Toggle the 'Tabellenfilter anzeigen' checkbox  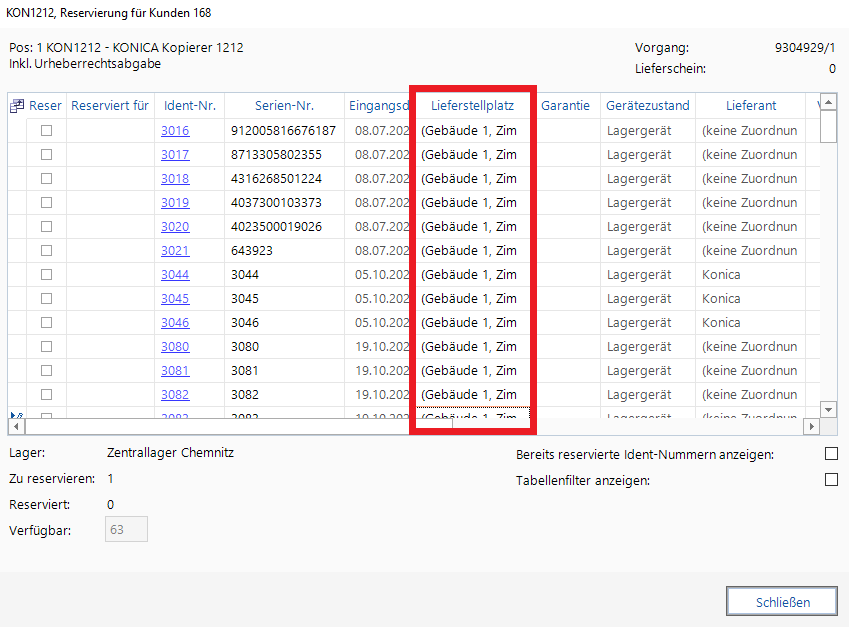(830, 480)
